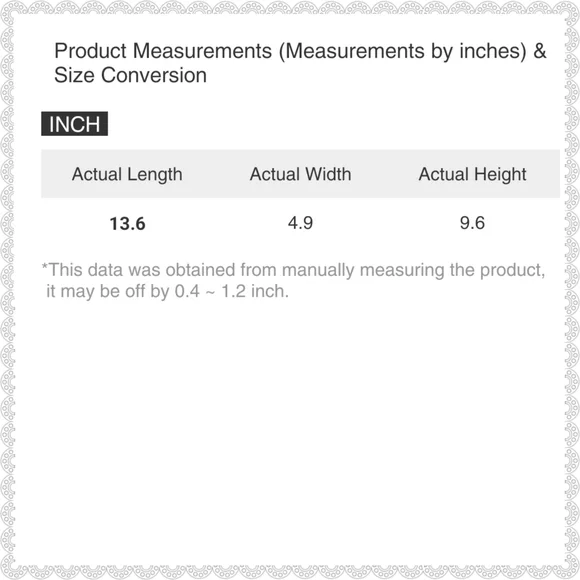Click the ornamental bottom-left border corner
Image resolution: width=580 pixels, height=580 pixels.
click(x=8, y=572)
